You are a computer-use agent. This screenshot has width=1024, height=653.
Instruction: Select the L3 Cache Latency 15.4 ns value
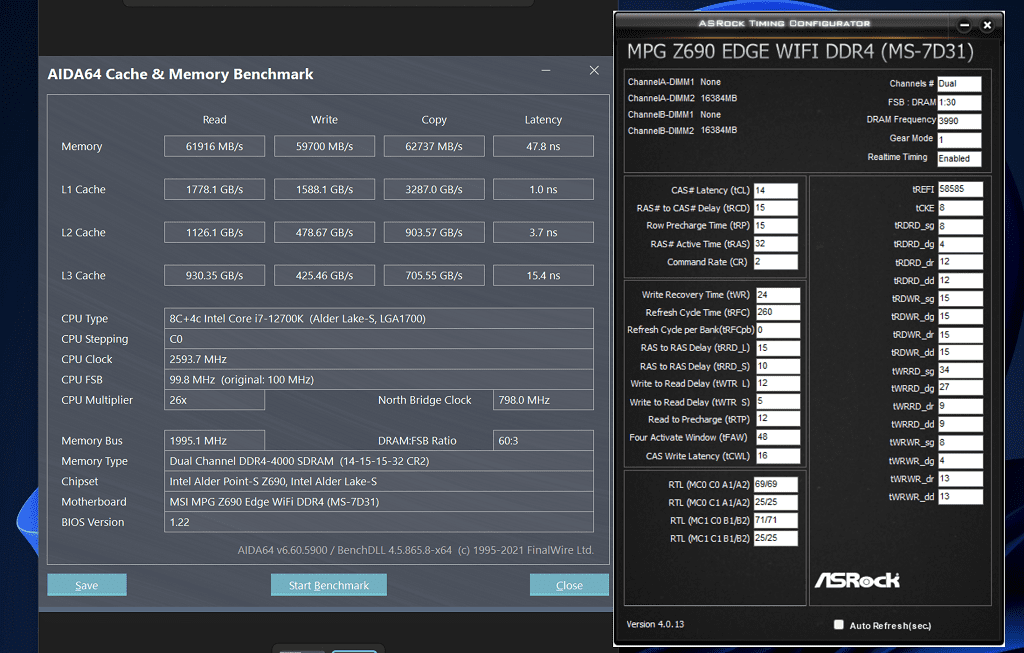click(x=543, y=276)
